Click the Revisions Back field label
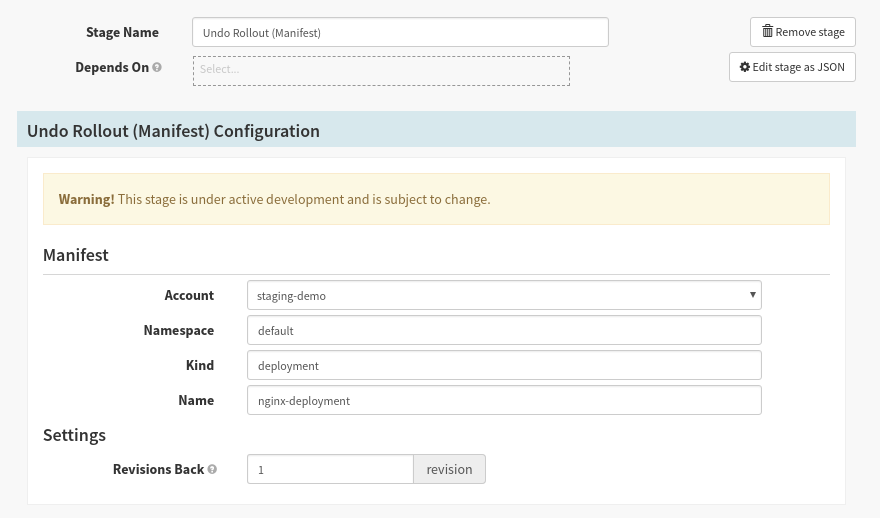 158,470
